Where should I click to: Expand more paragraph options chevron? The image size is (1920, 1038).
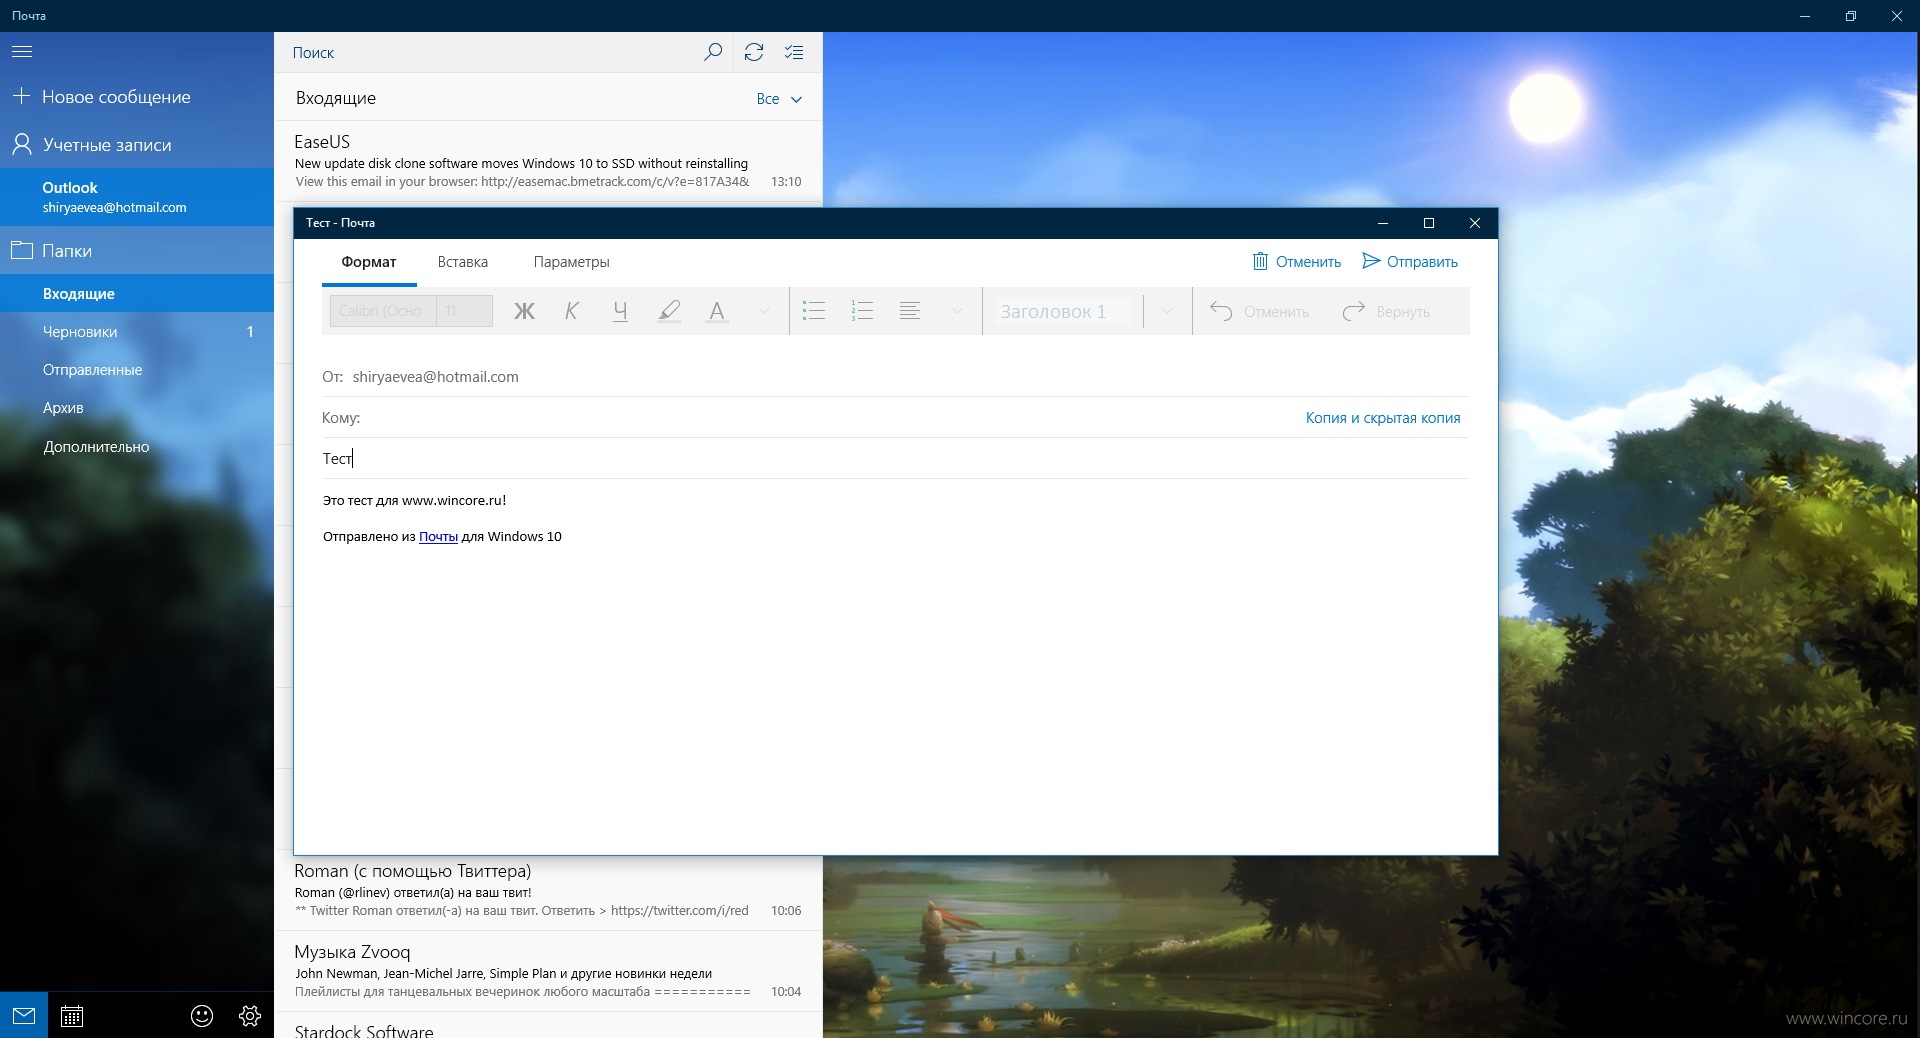point(957,311)
